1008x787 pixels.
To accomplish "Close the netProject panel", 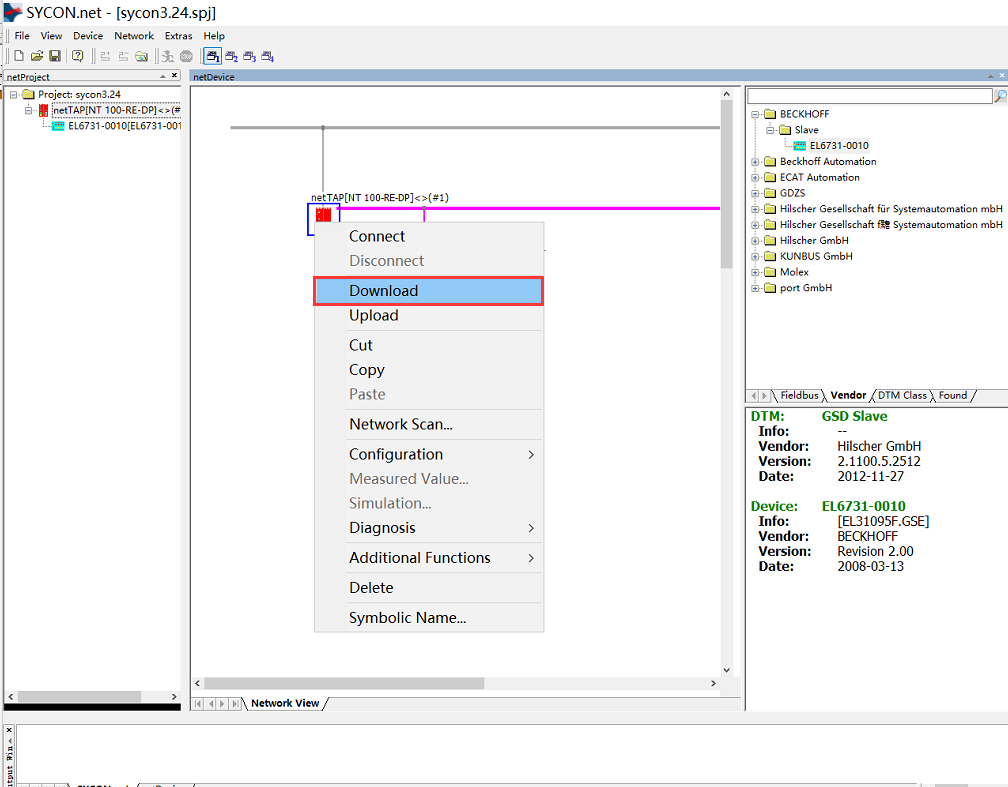I will pyautogui.click(x=176, y=76).
